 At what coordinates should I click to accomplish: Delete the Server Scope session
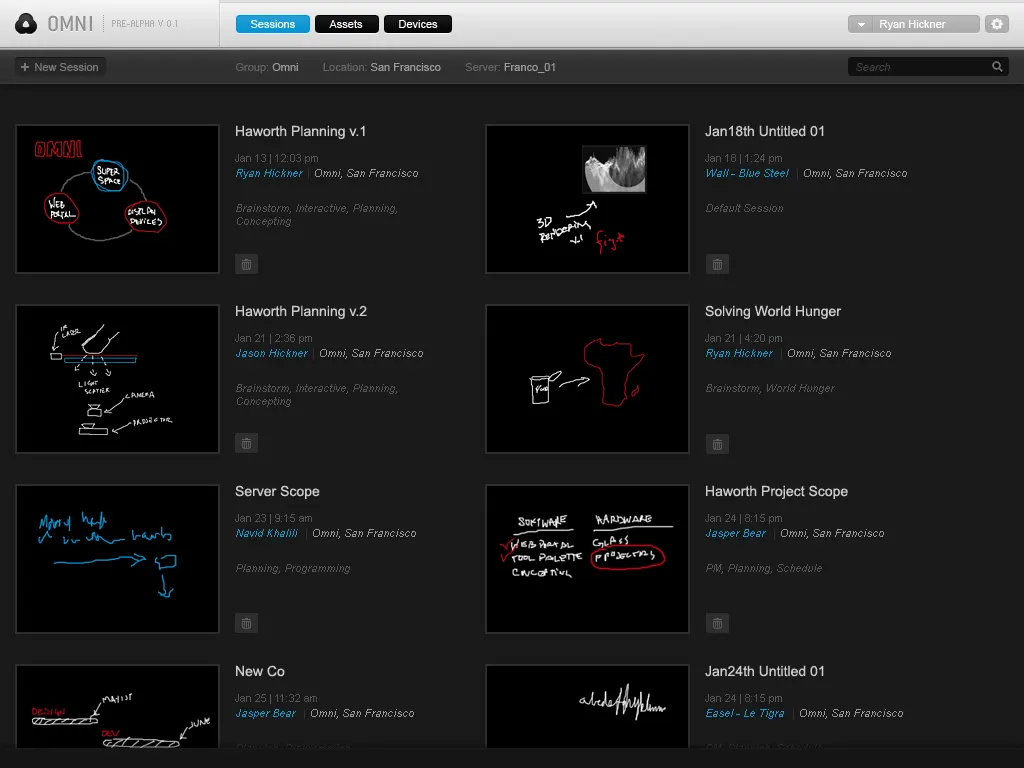pyautogui.click(x=246, y=624)
